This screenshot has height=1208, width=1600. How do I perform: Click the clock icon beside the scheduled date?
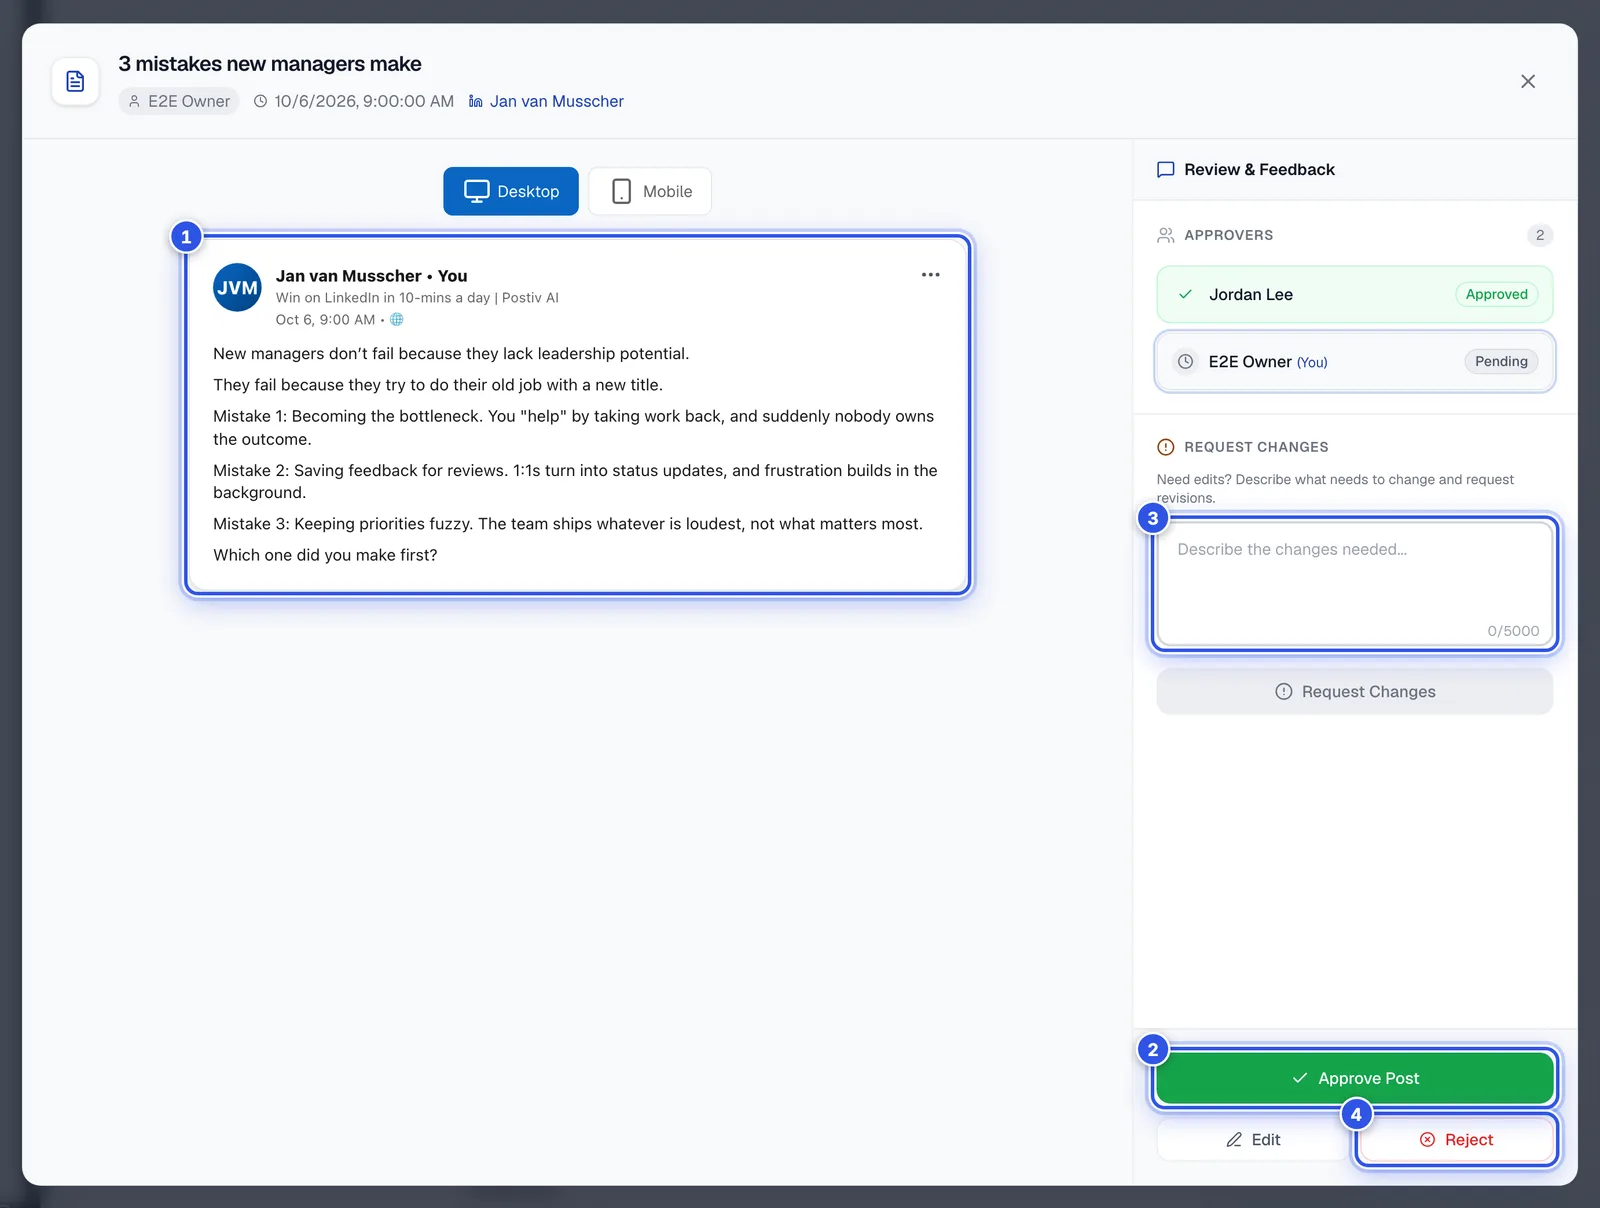tap(260, 102)
